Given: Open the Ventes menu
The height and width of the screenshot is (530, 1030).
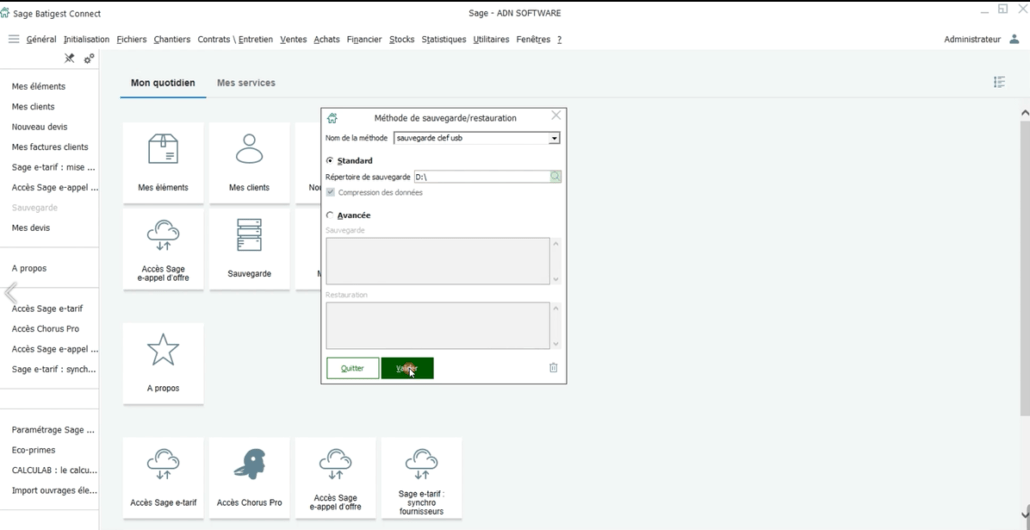Looking at the screenshot, I should coord(293,39).
